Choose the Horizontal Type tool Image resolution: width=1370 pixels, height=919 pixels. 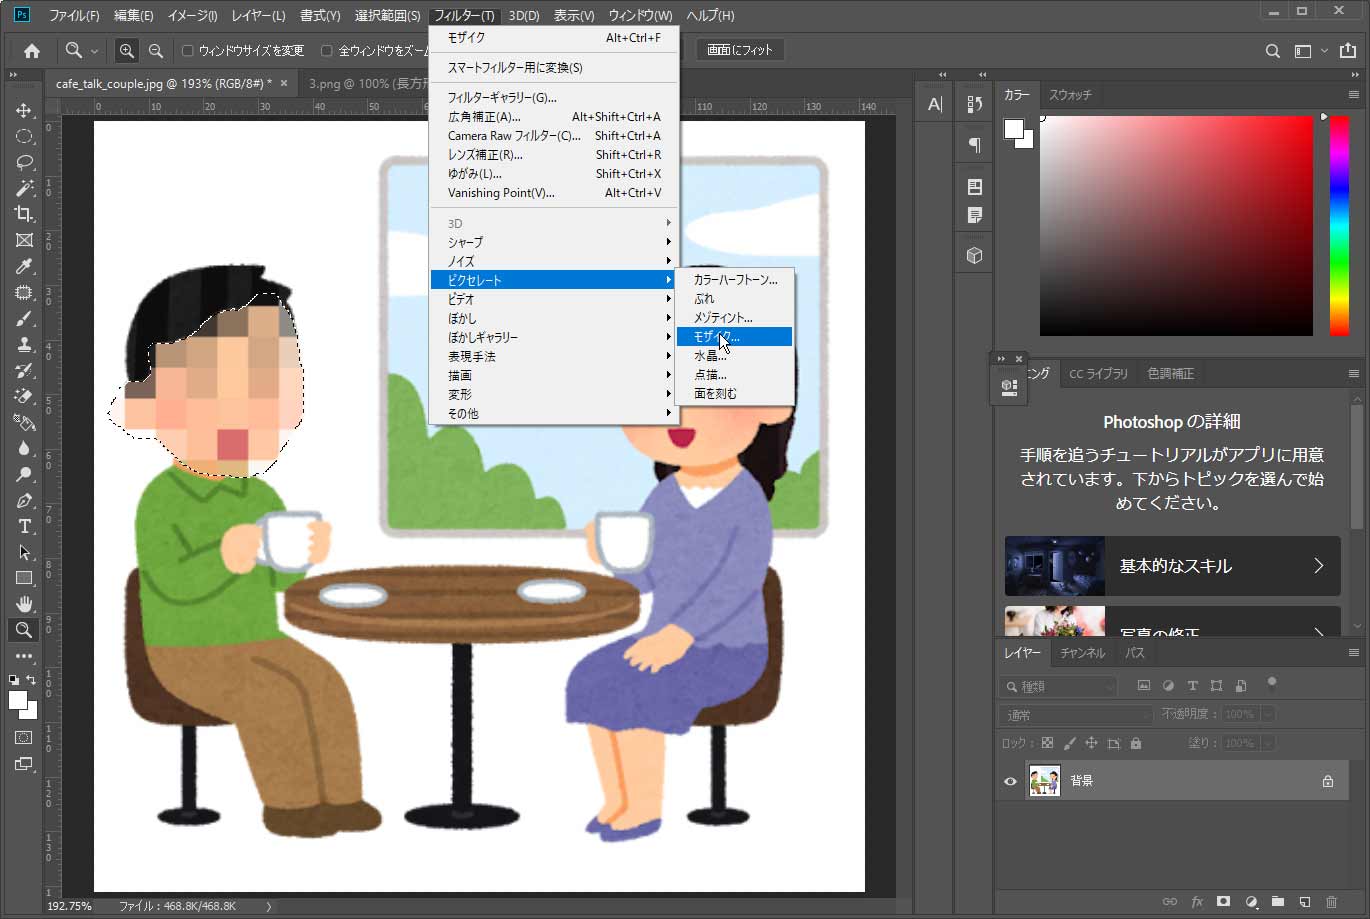point(25,527)
